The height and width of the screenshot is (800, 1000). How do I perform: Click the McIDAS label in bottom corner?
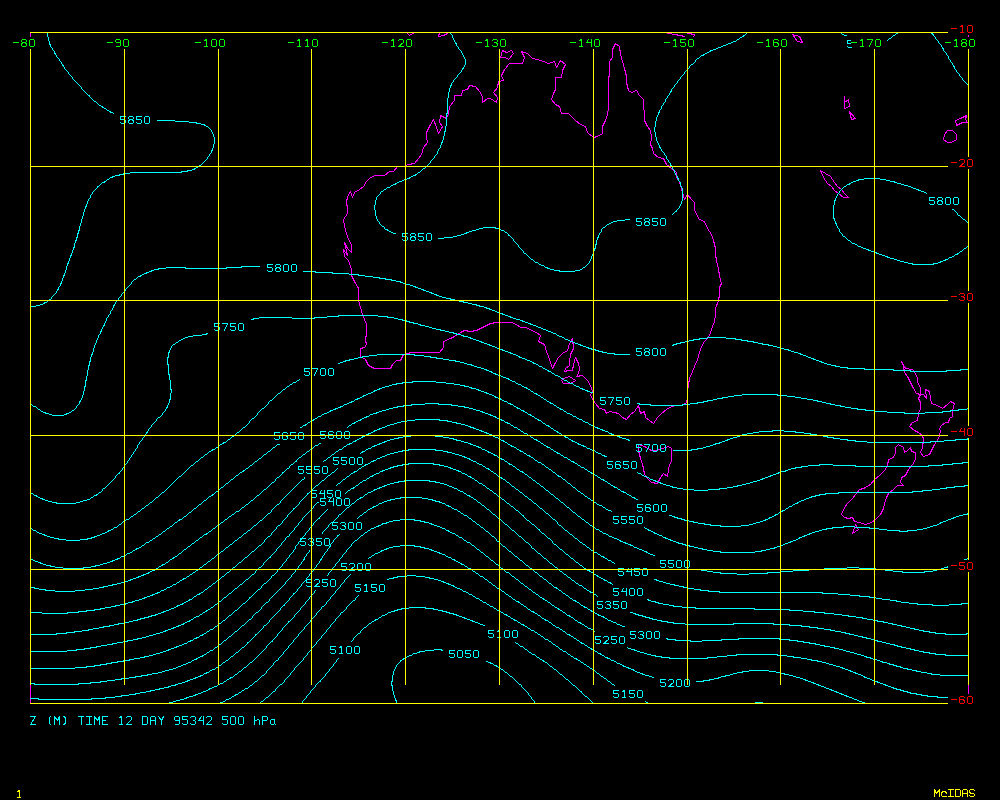point(953,793)
